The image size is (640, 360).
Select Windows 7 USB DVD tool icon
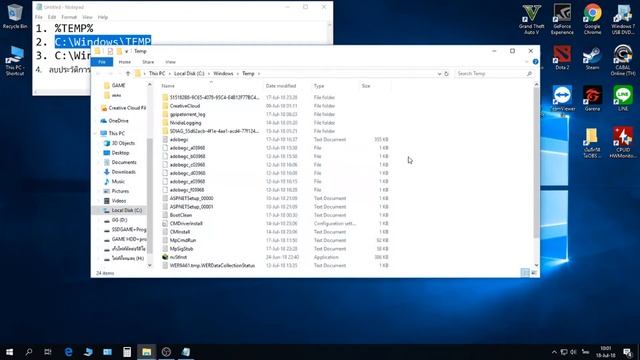(x=622, y=19)
